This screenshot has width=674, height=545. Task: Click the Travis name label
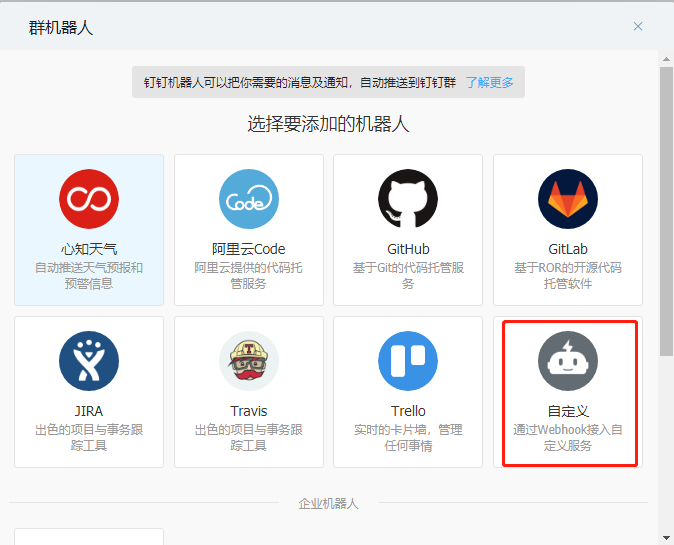[x=249, y=411]
